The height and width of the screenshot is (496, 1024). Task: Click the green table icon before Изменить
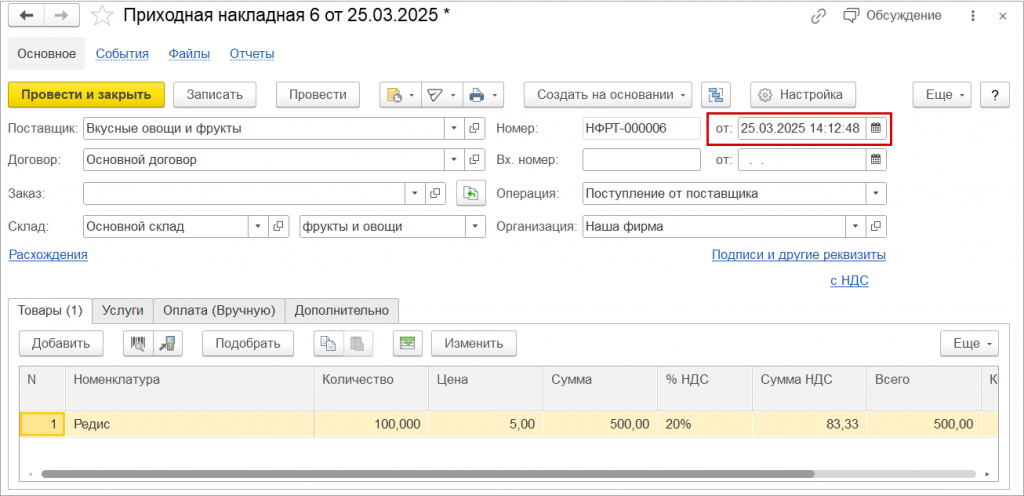(x=407, y=343)
